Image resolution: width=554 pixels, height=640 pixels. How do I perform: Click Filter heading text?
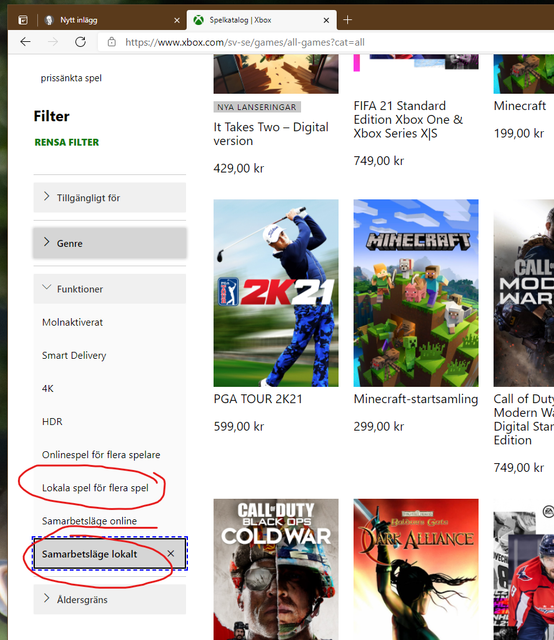coord(51,116)
